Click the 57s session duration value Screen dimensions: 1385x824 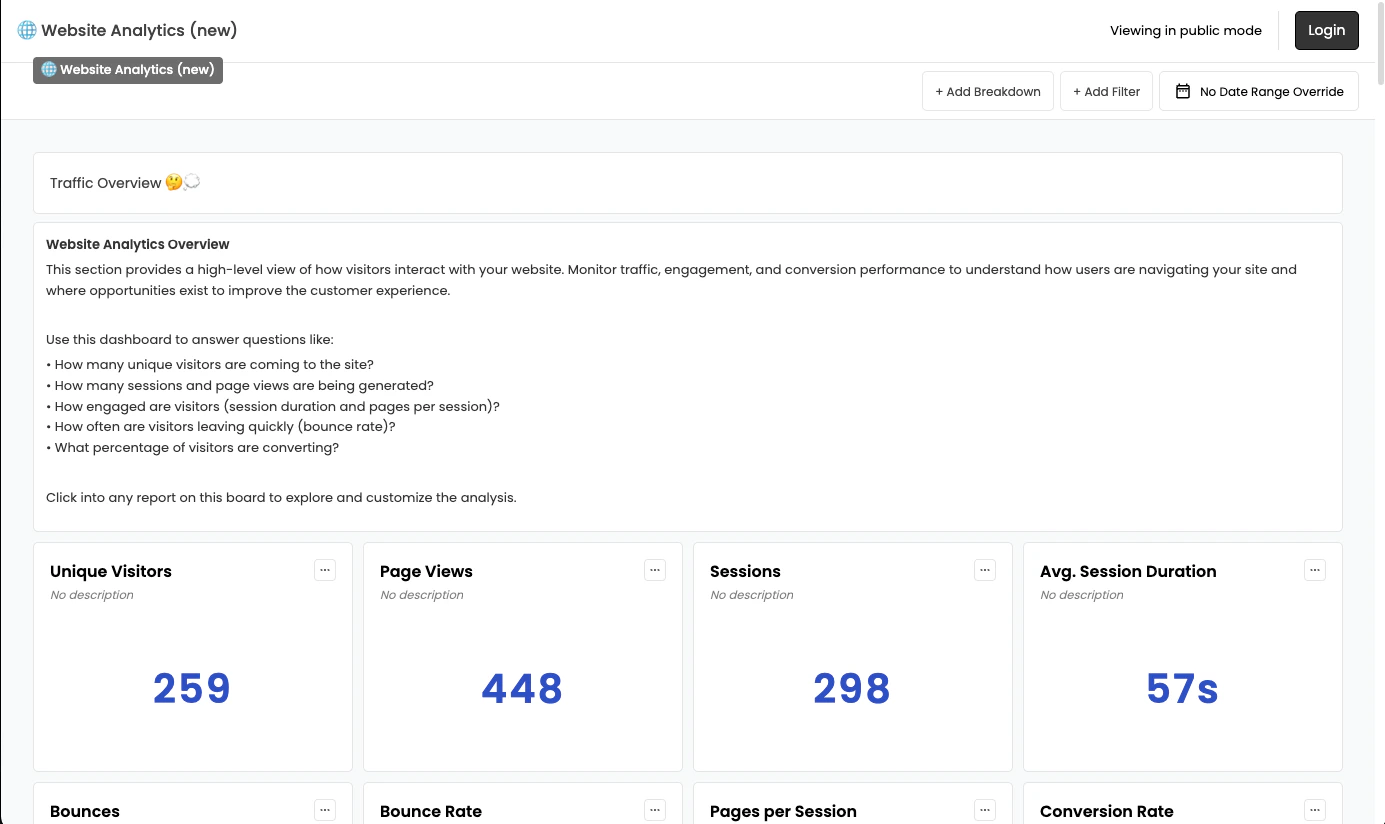click(1182, 689)
